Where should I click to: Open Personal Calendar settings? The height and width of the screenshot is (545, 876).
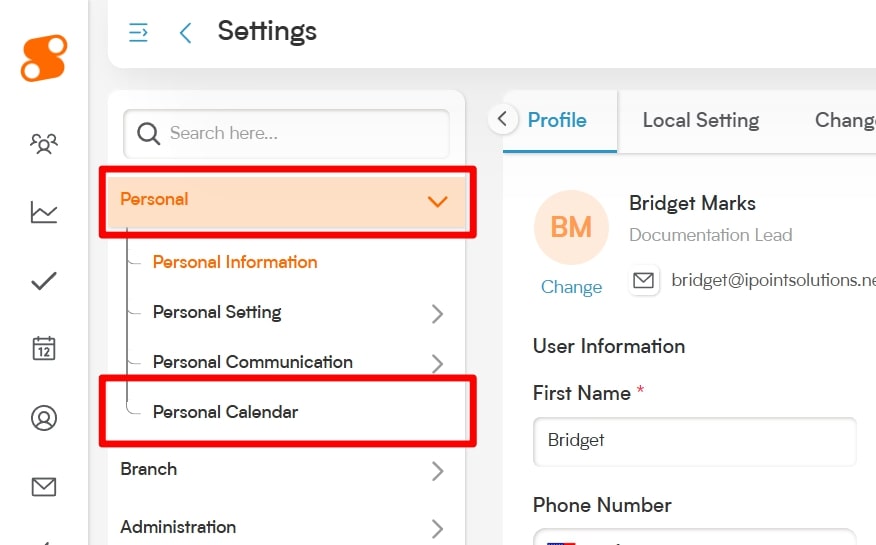(226, 411)
